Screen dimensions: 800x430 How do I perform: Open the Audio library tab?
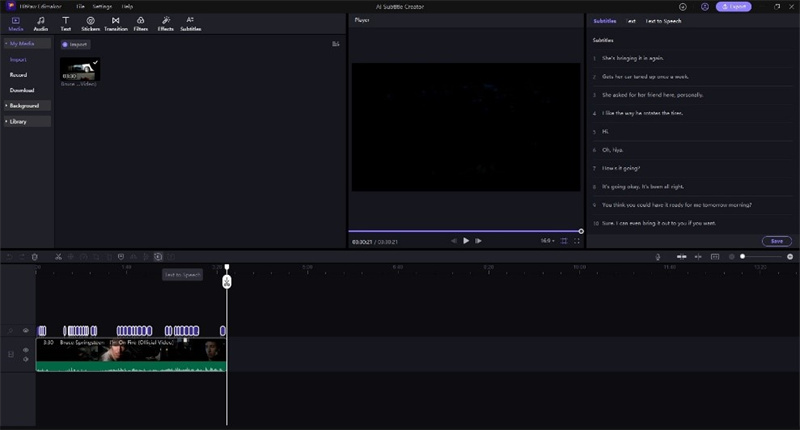pyautogui.click(x=41, y=23)
